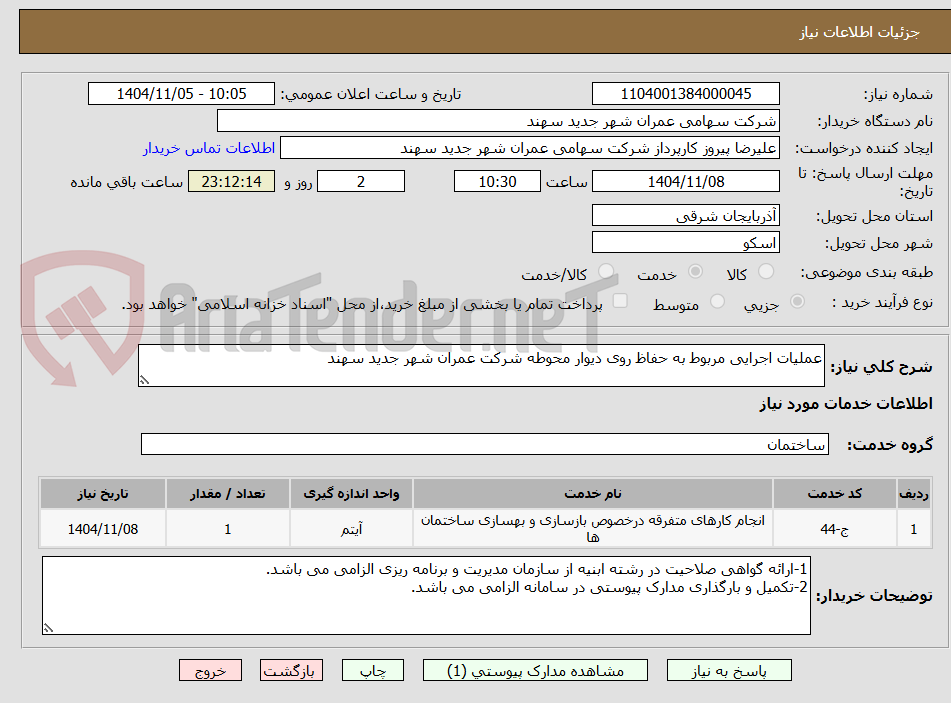Screen dimensions: 951x703
Task: Click the announcement date field 1404/11/05
Action: pos(181,93)
